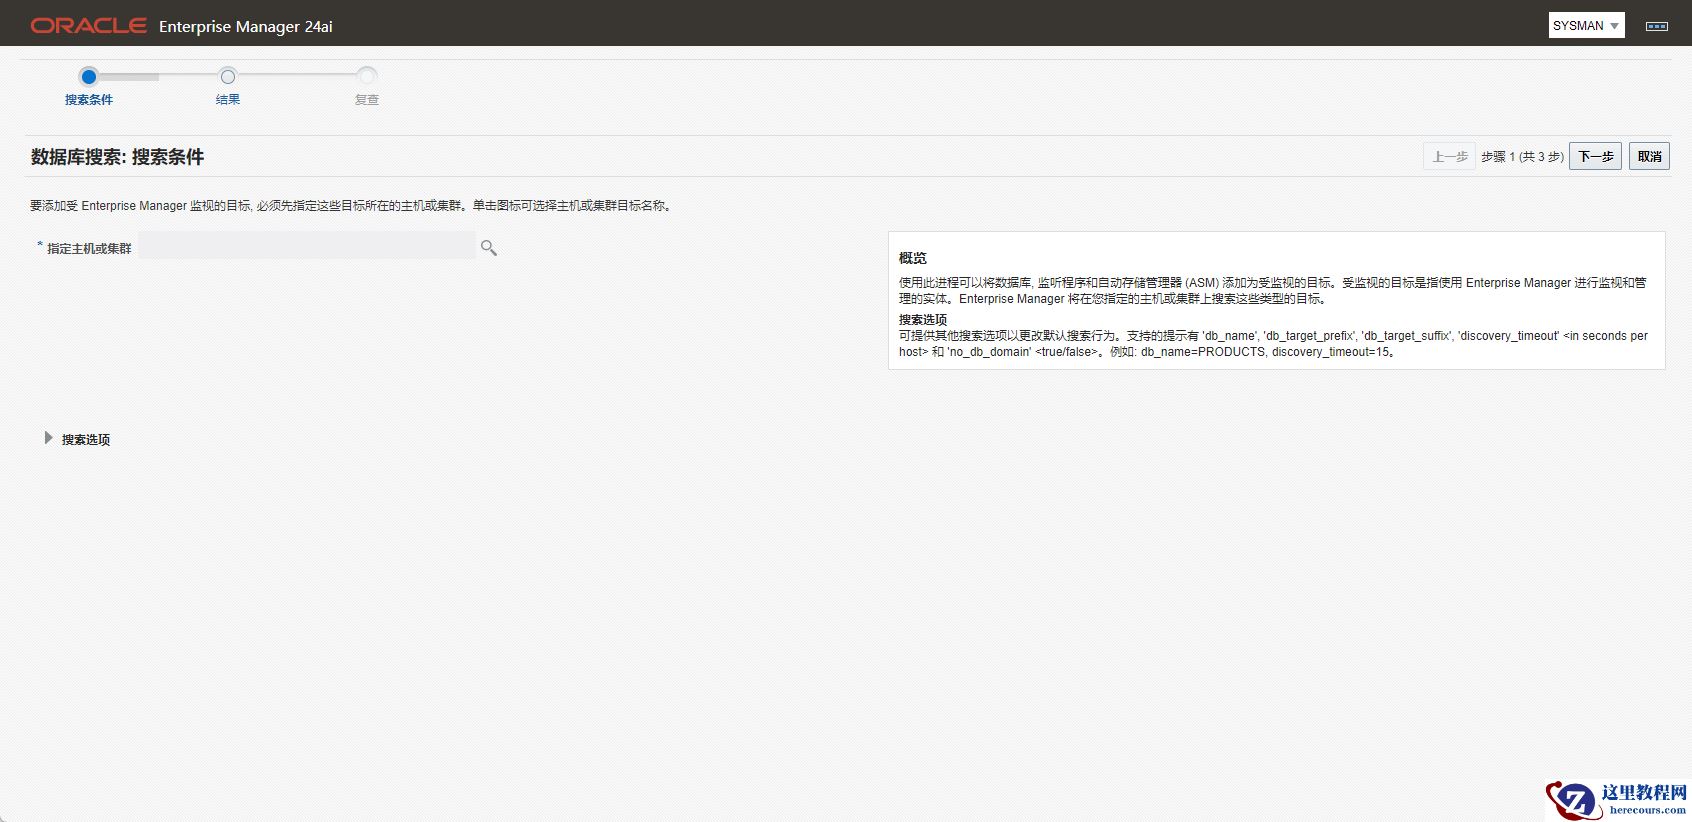Click the 取消 button

1649,156
